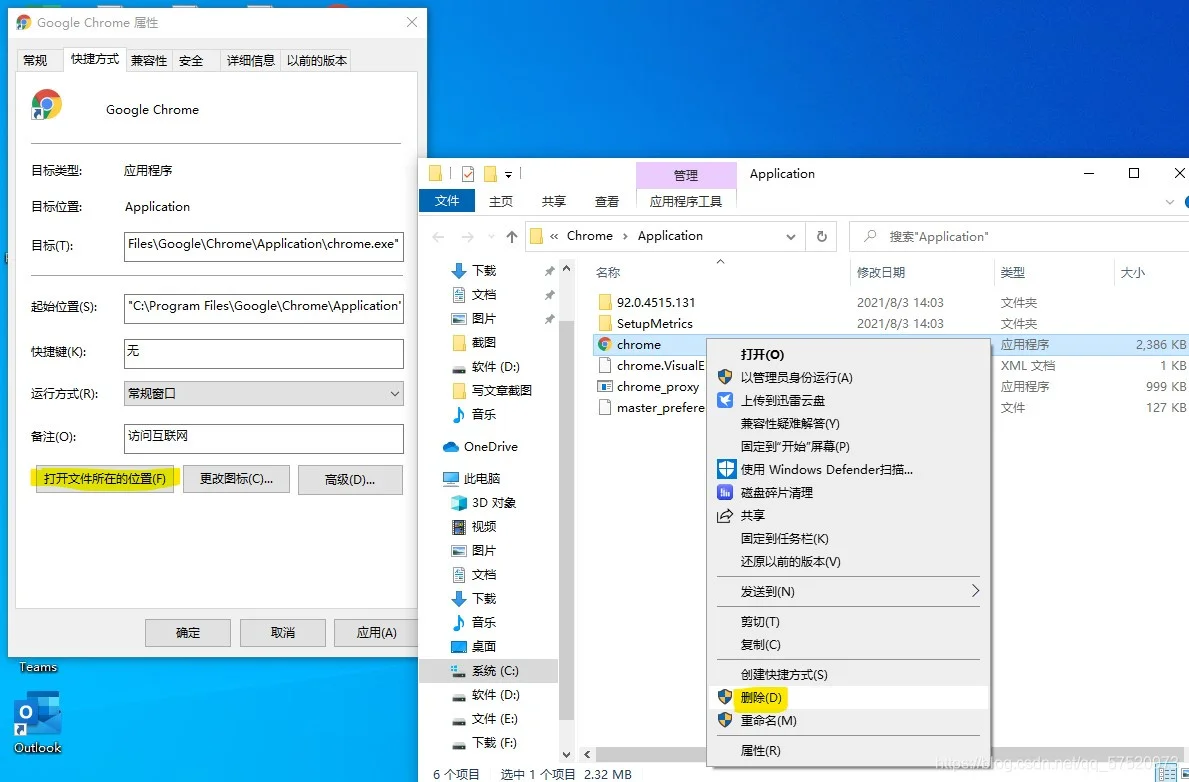This screenshot has height=782, width=1189.
Task: Click the Xunlei icon for 上传到迅雷云盘
Action: 725,400
